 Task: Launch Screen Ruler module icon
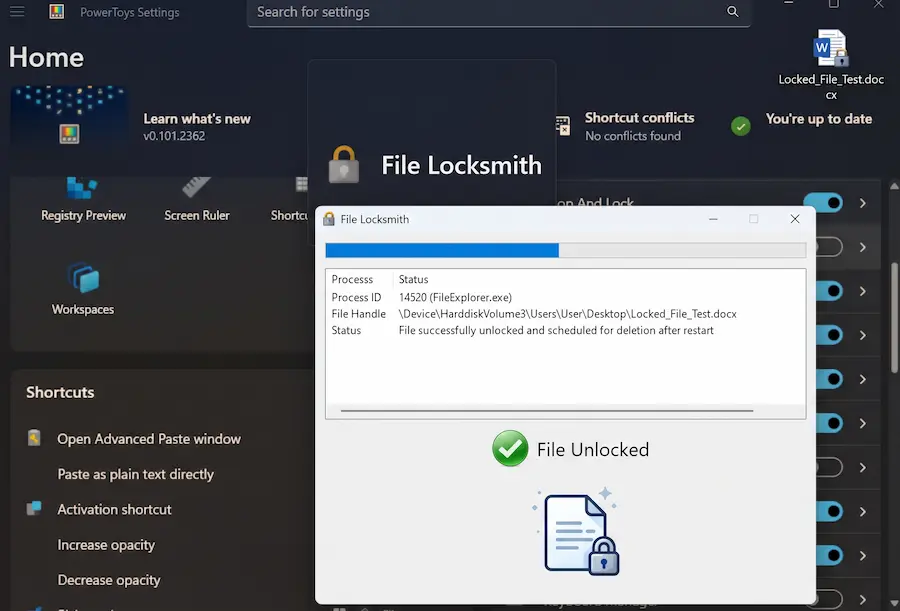click(196, 187)
